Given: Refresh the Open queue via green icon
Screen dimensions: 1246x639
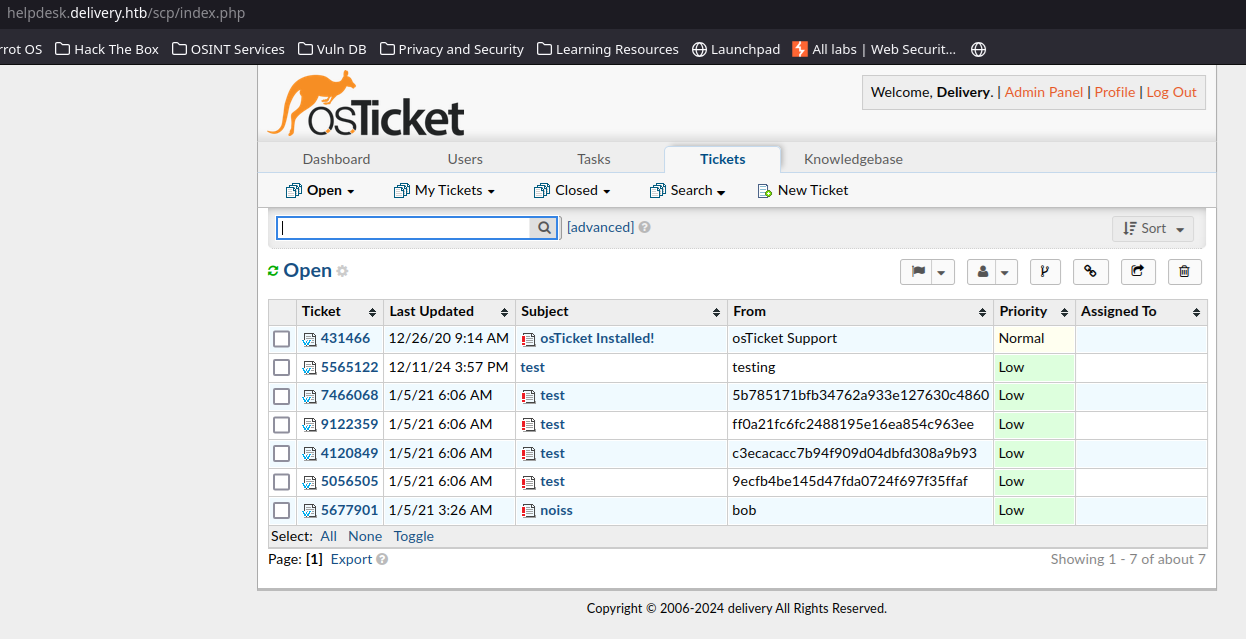Looking at the screenshot, I should (273, 271).
